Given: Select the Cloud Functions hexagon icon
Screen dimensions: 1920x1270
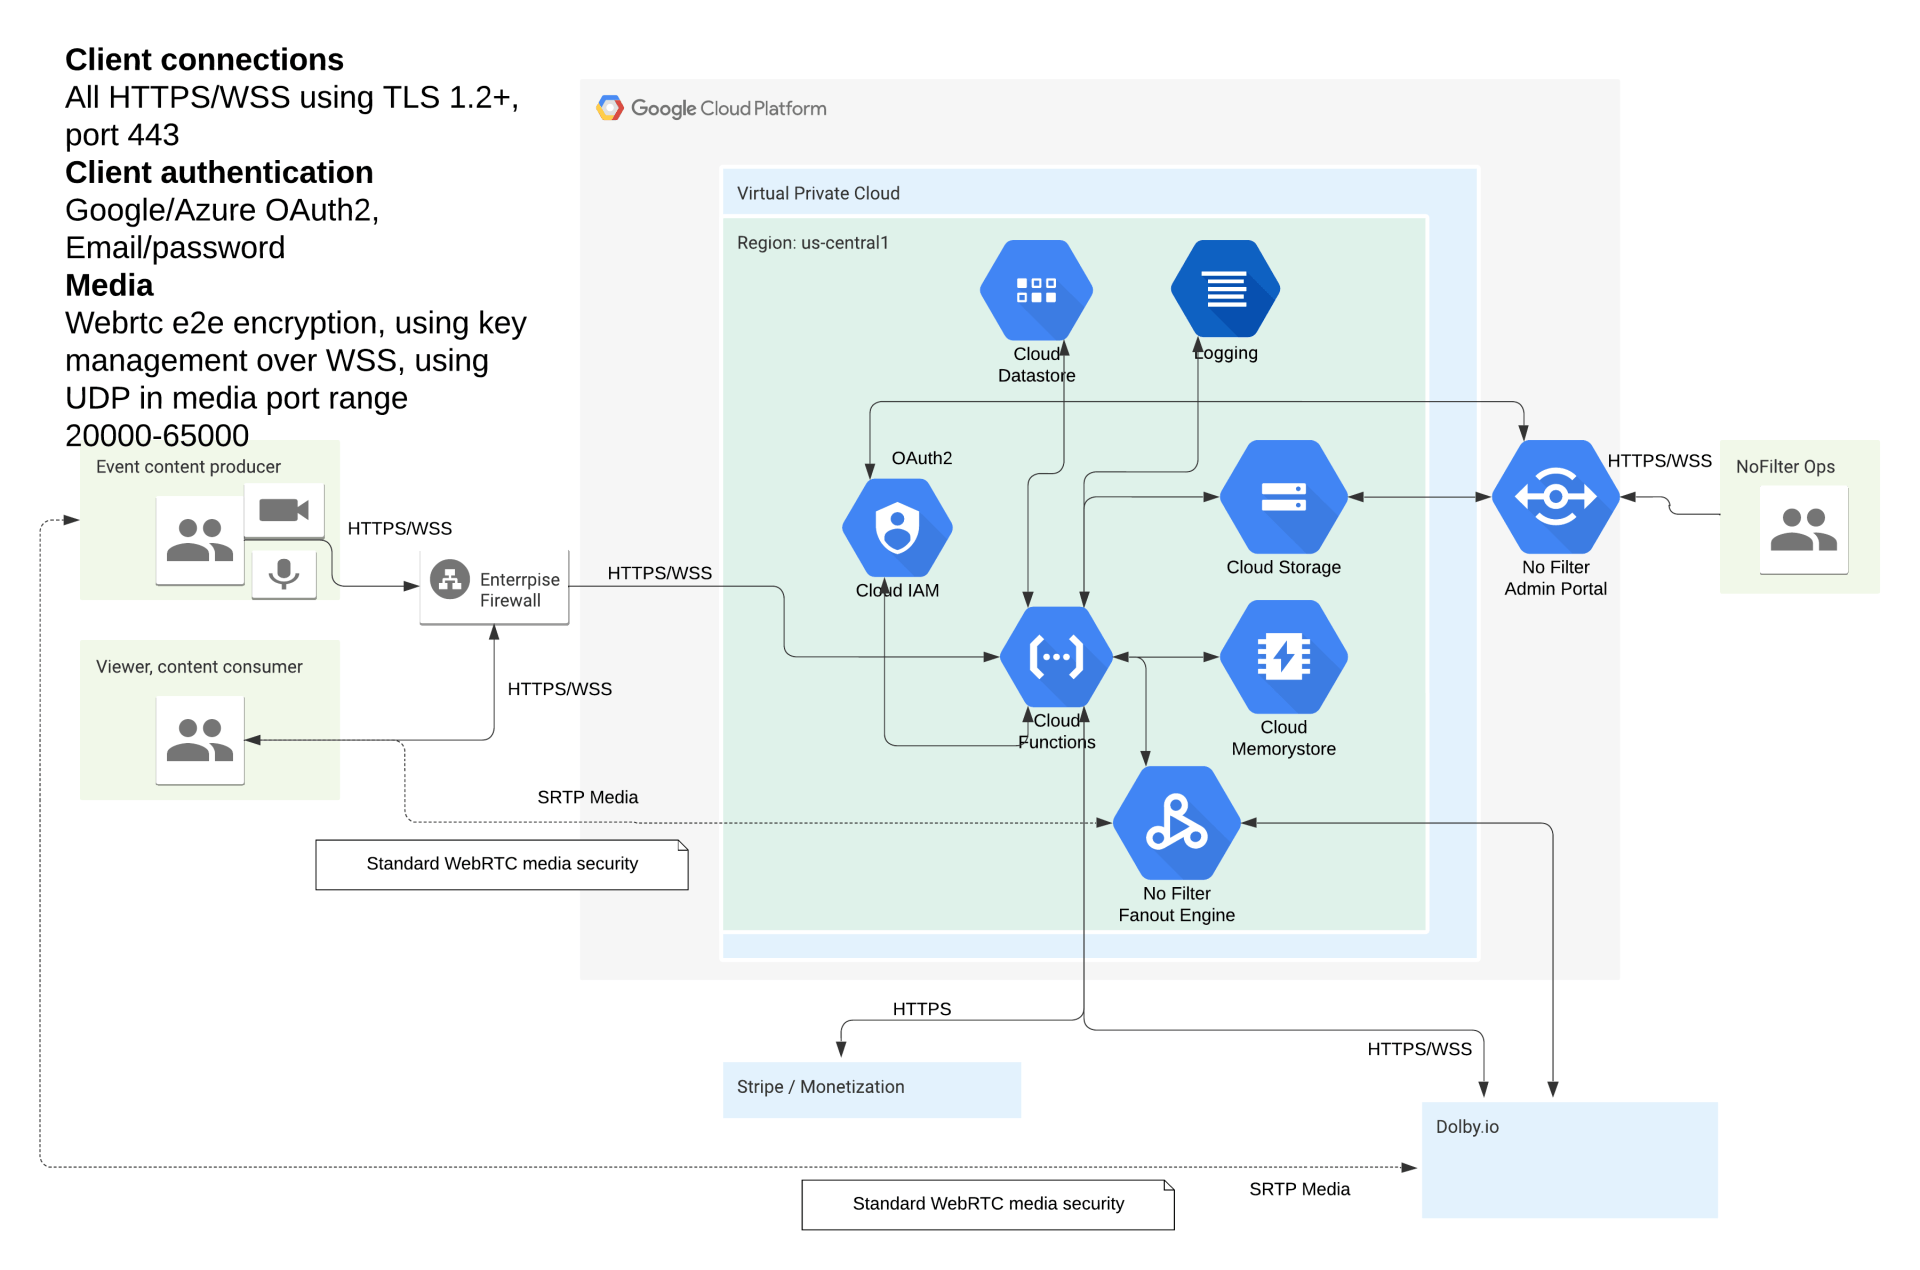Looking at the screenshot, I should tap(1056, 657).
